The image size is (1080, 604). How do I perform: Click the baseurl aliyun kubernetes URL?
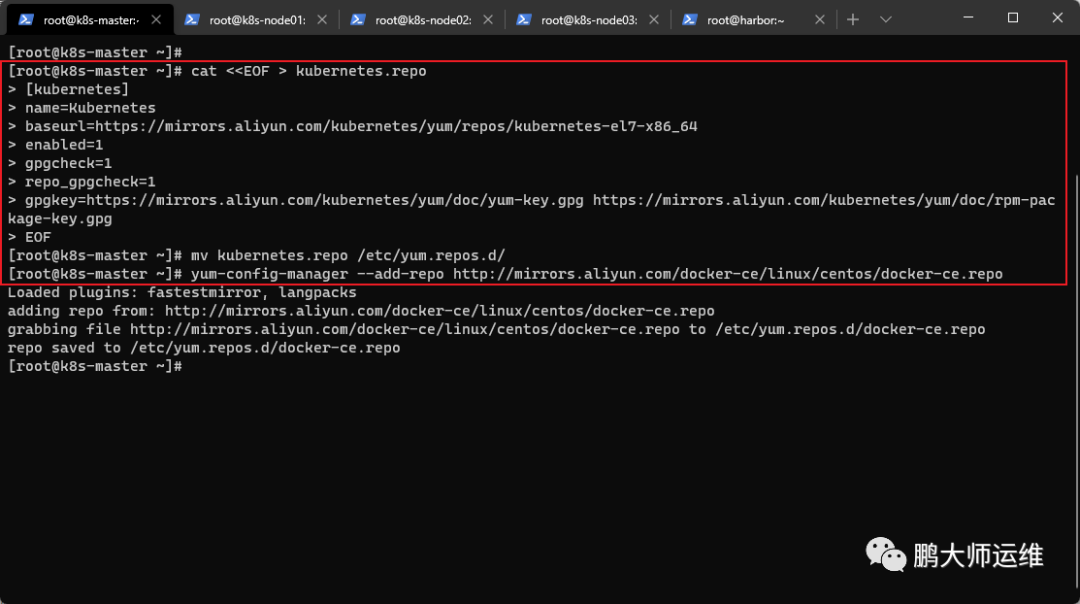396,126
